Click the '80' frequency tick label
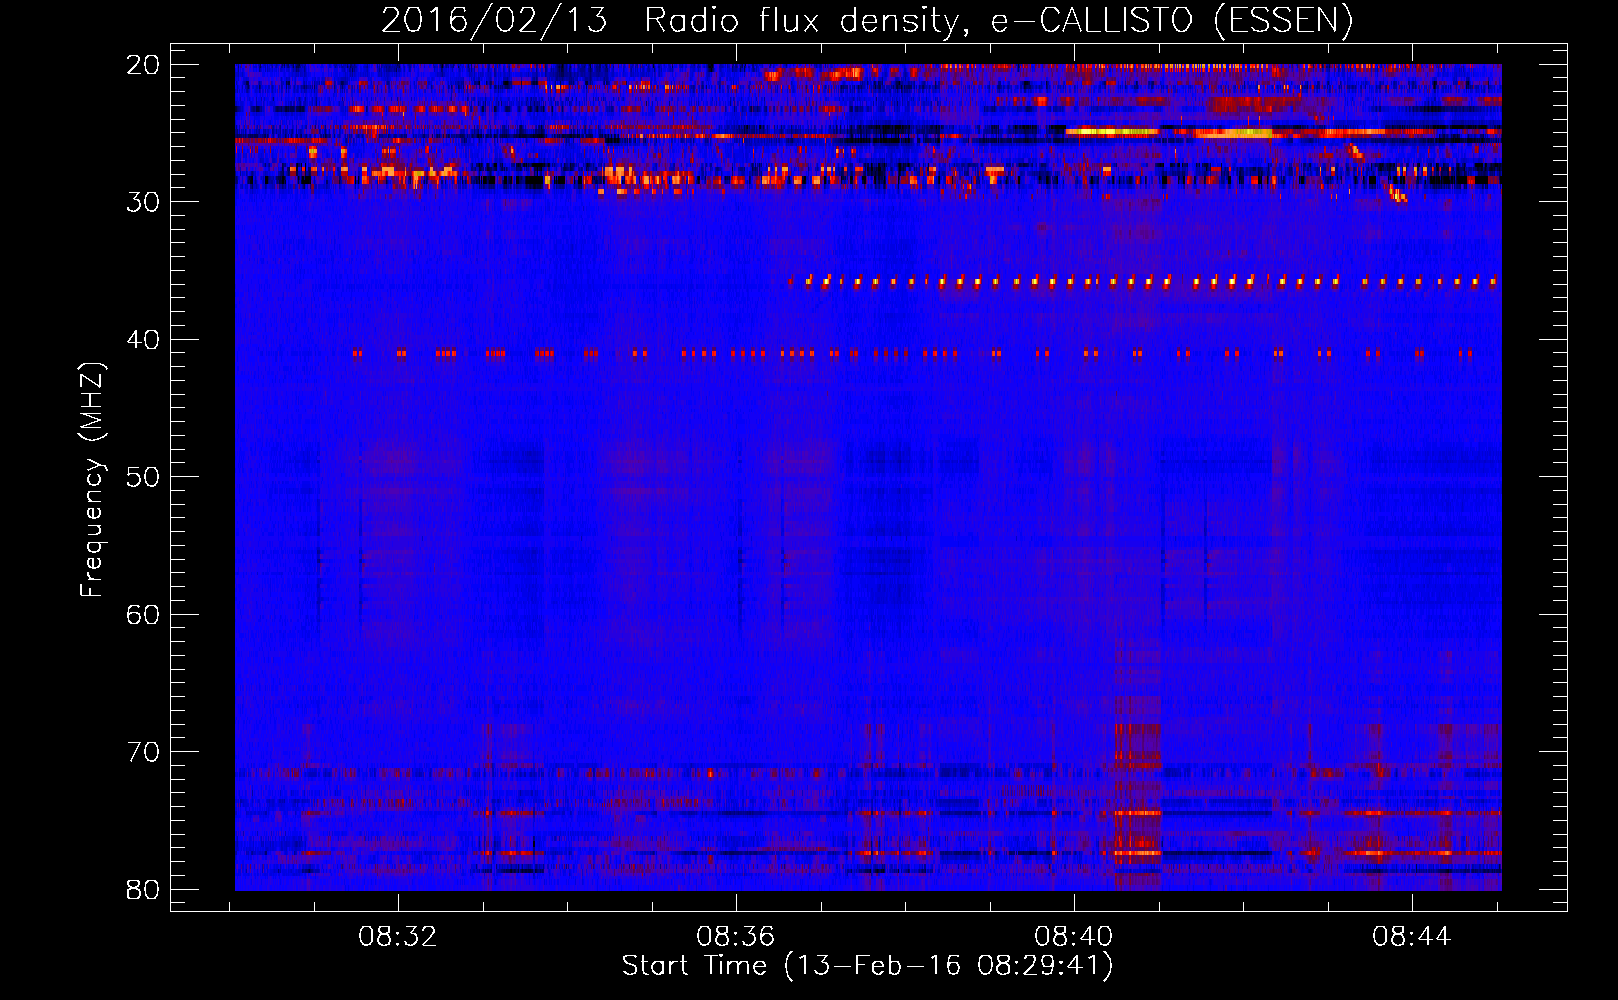1618x1000 pixels. coord(143,889)
